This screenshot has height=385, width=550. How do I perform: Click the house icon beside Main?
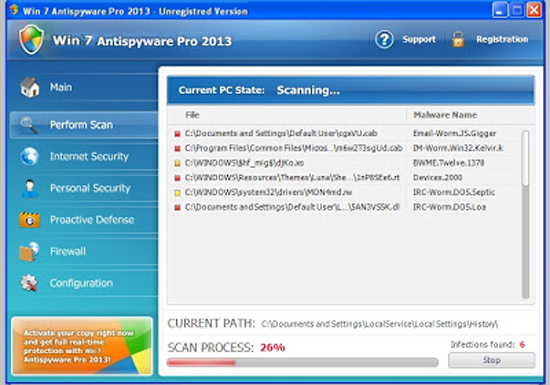(x=29, y=87)
